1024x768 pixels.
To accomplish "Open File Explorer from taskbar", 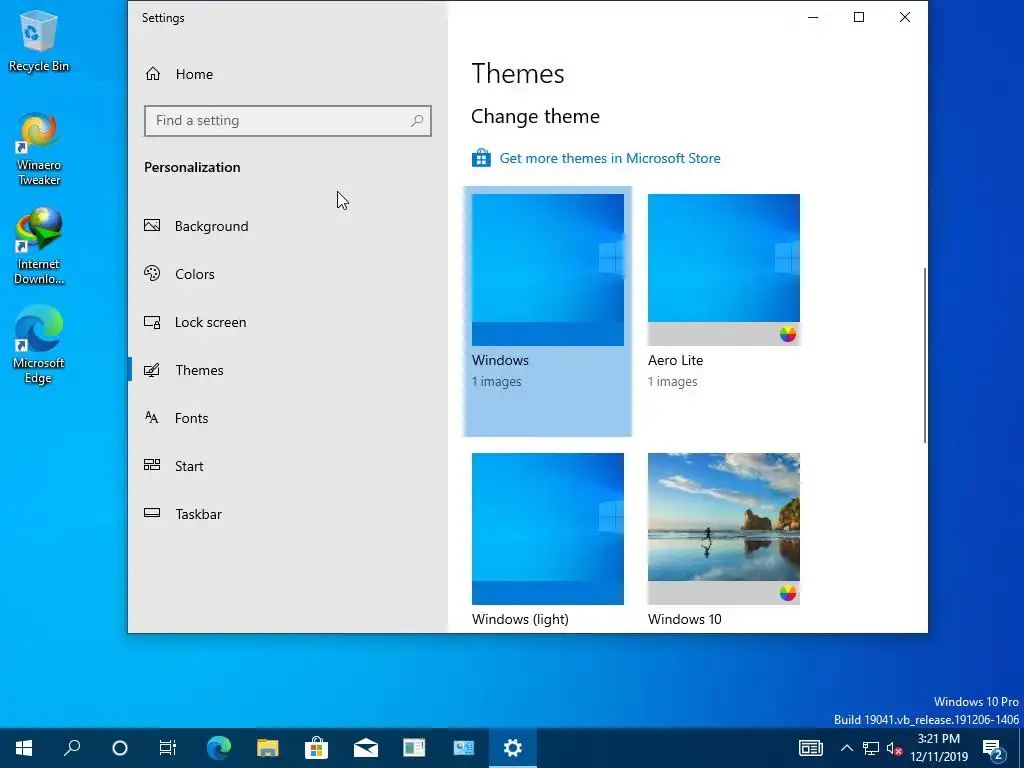I will point(268,748).
